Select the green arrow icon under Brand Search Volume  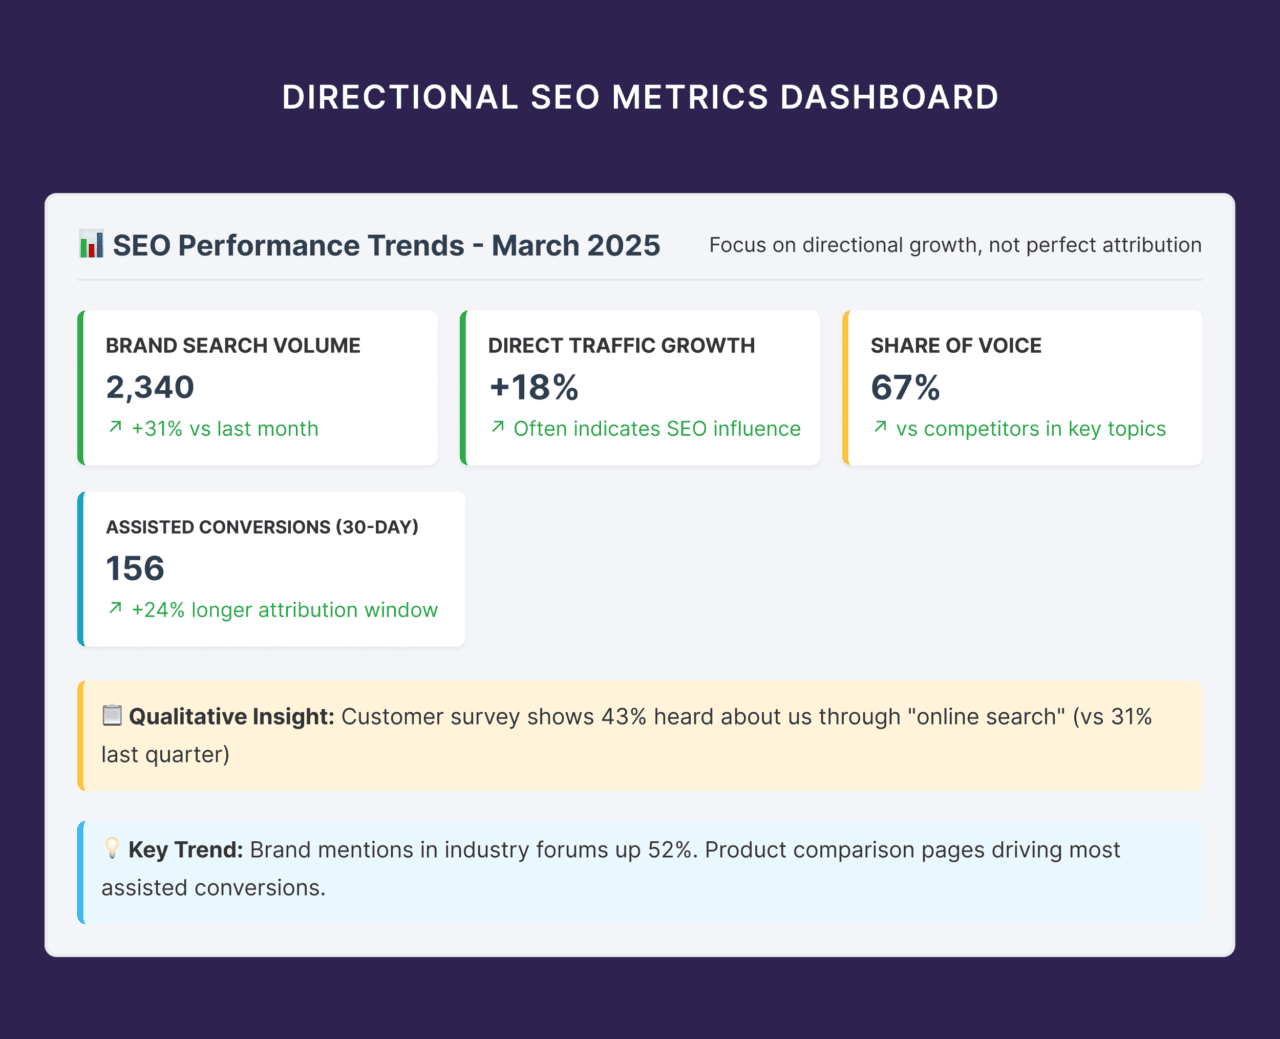(x=114, y=427)
